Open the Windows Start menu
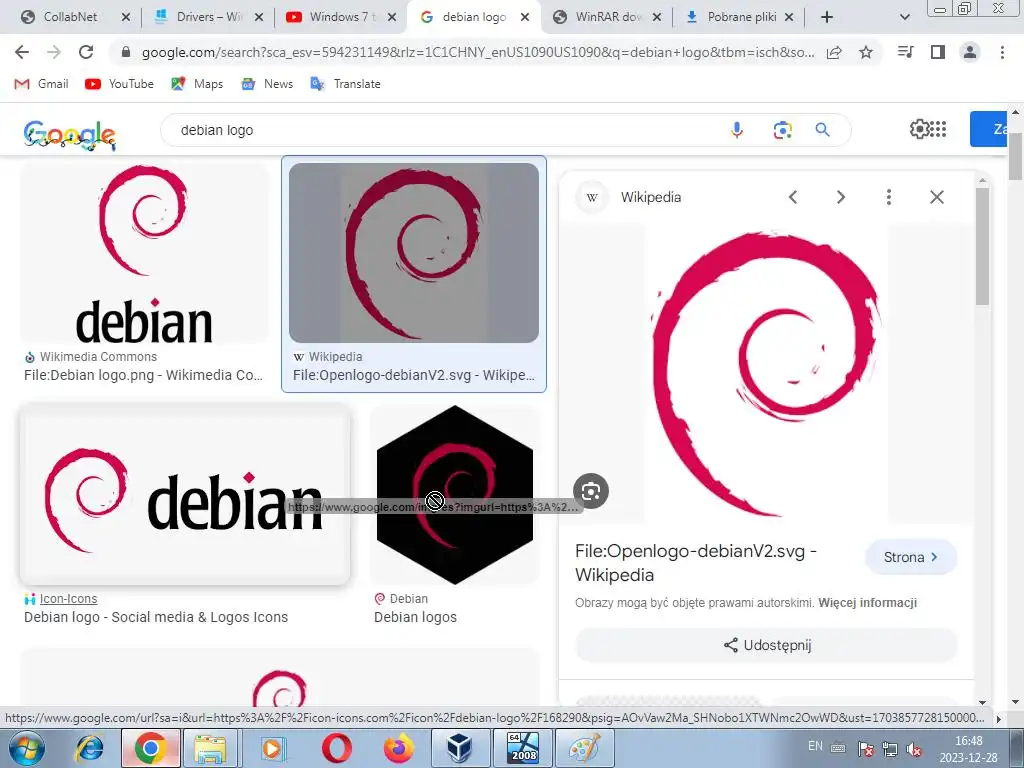The image size is (1024, 768). pos(27,748)
